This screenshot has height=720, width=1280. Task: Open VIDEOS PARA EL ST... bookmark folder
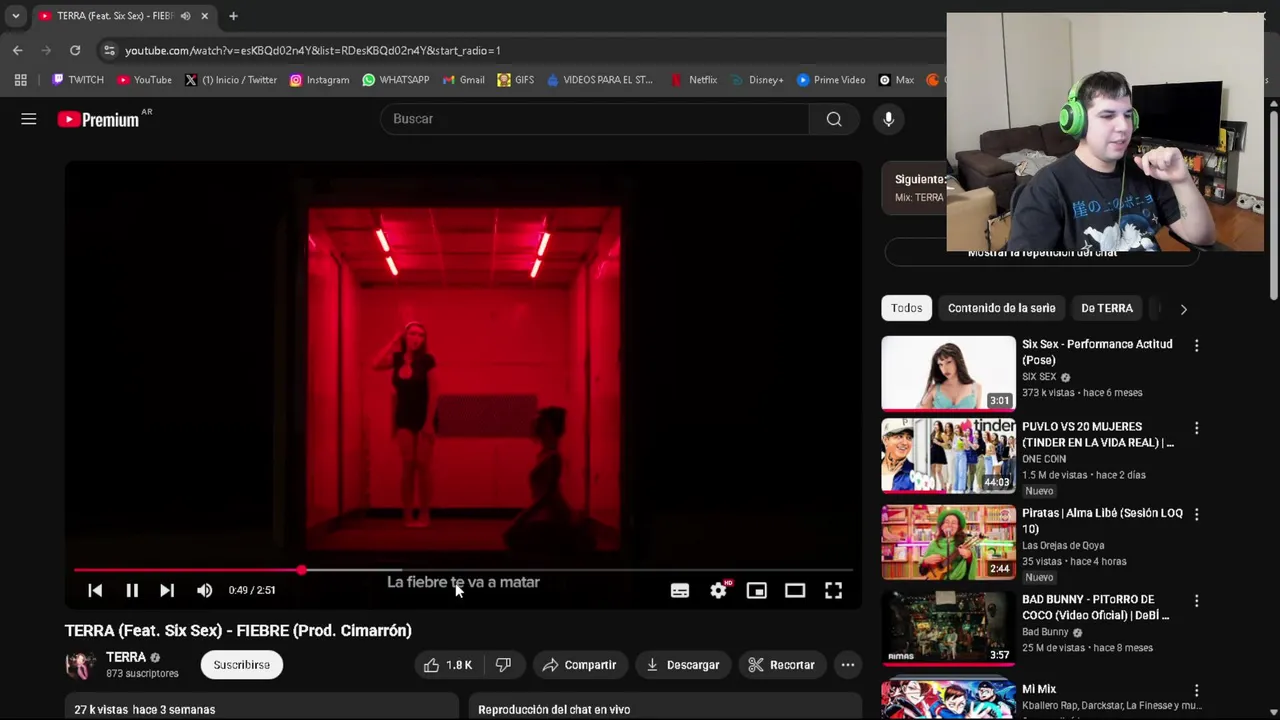click(600, 80)
